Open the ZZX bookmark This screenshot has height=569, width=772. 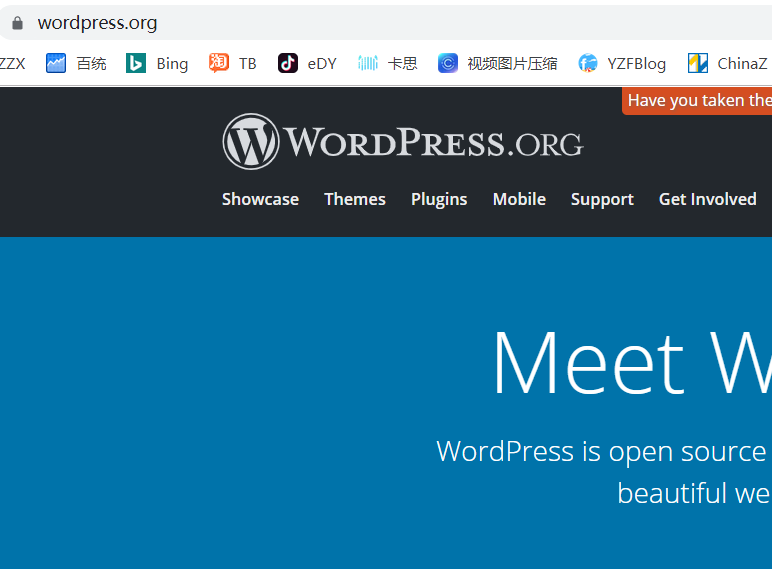click(x=13, y=63)
